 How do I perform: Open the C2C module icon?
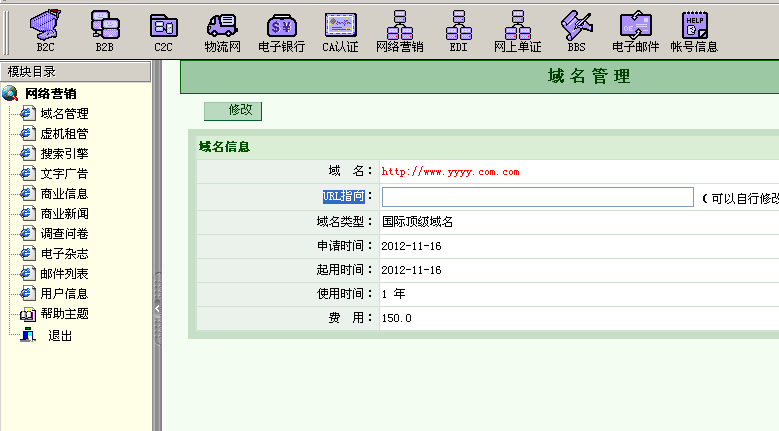[163, 26]
